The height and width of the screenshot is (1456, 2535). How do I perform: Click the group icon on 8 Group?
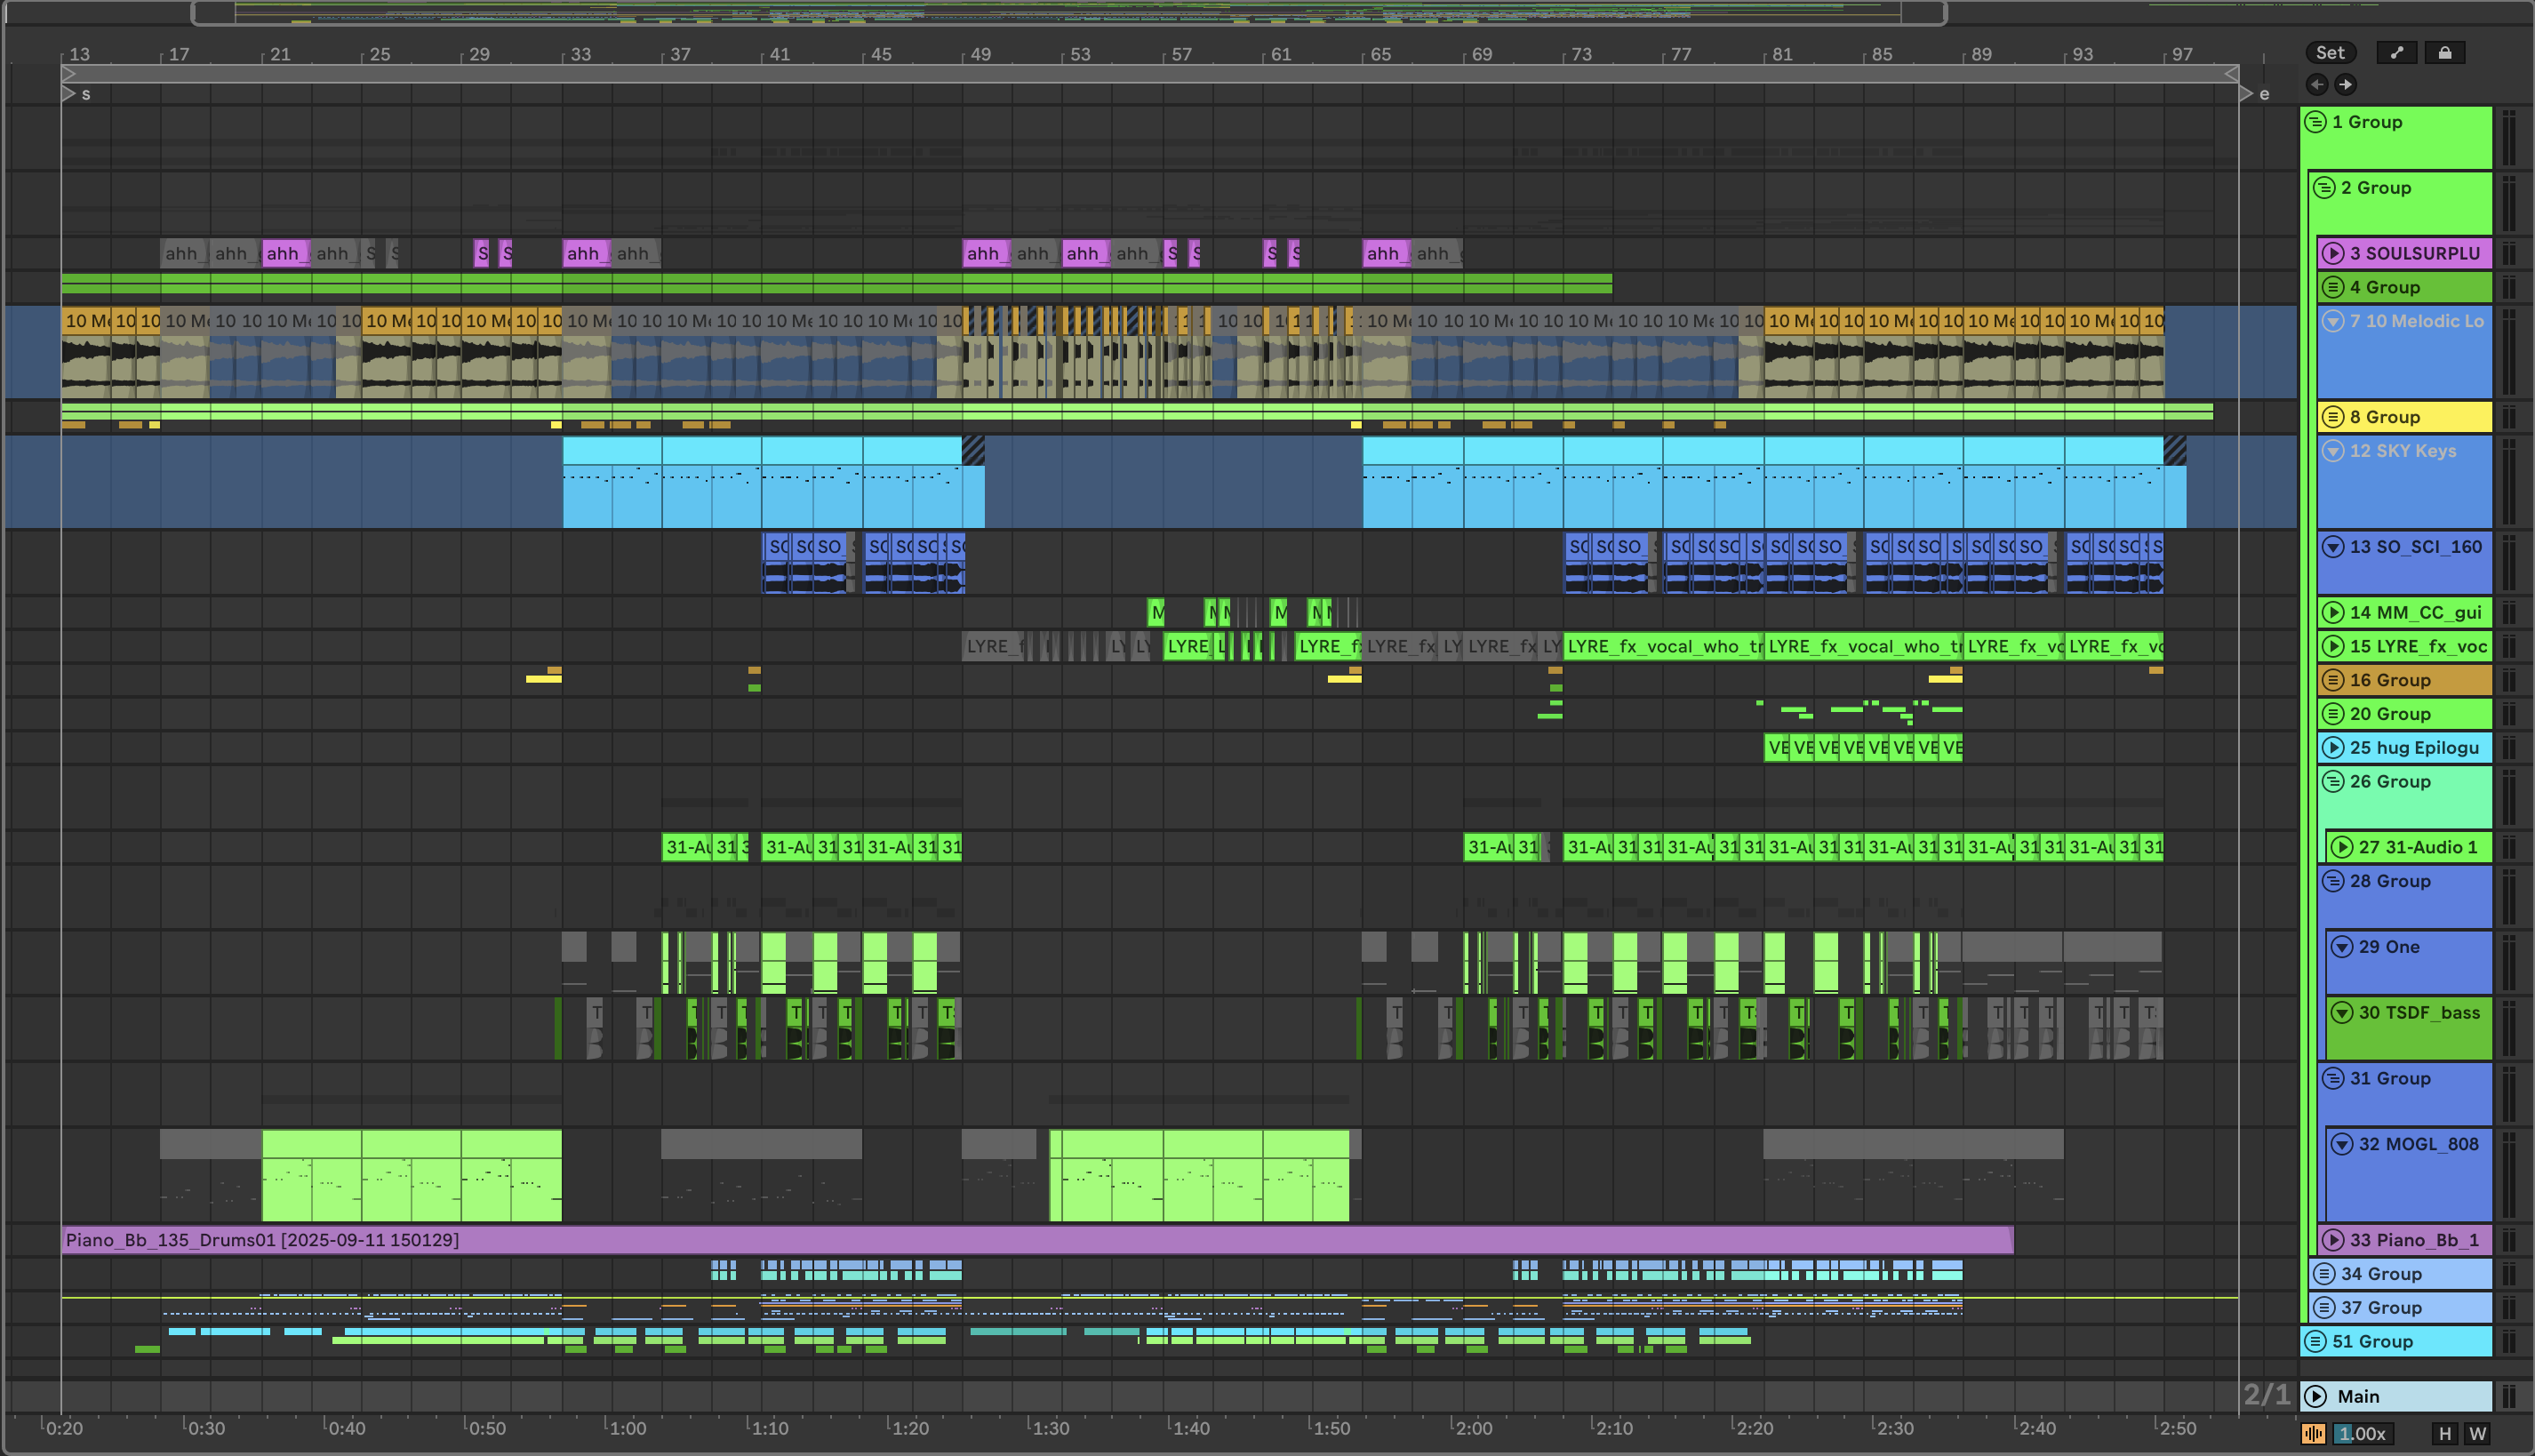[2333, 417]
